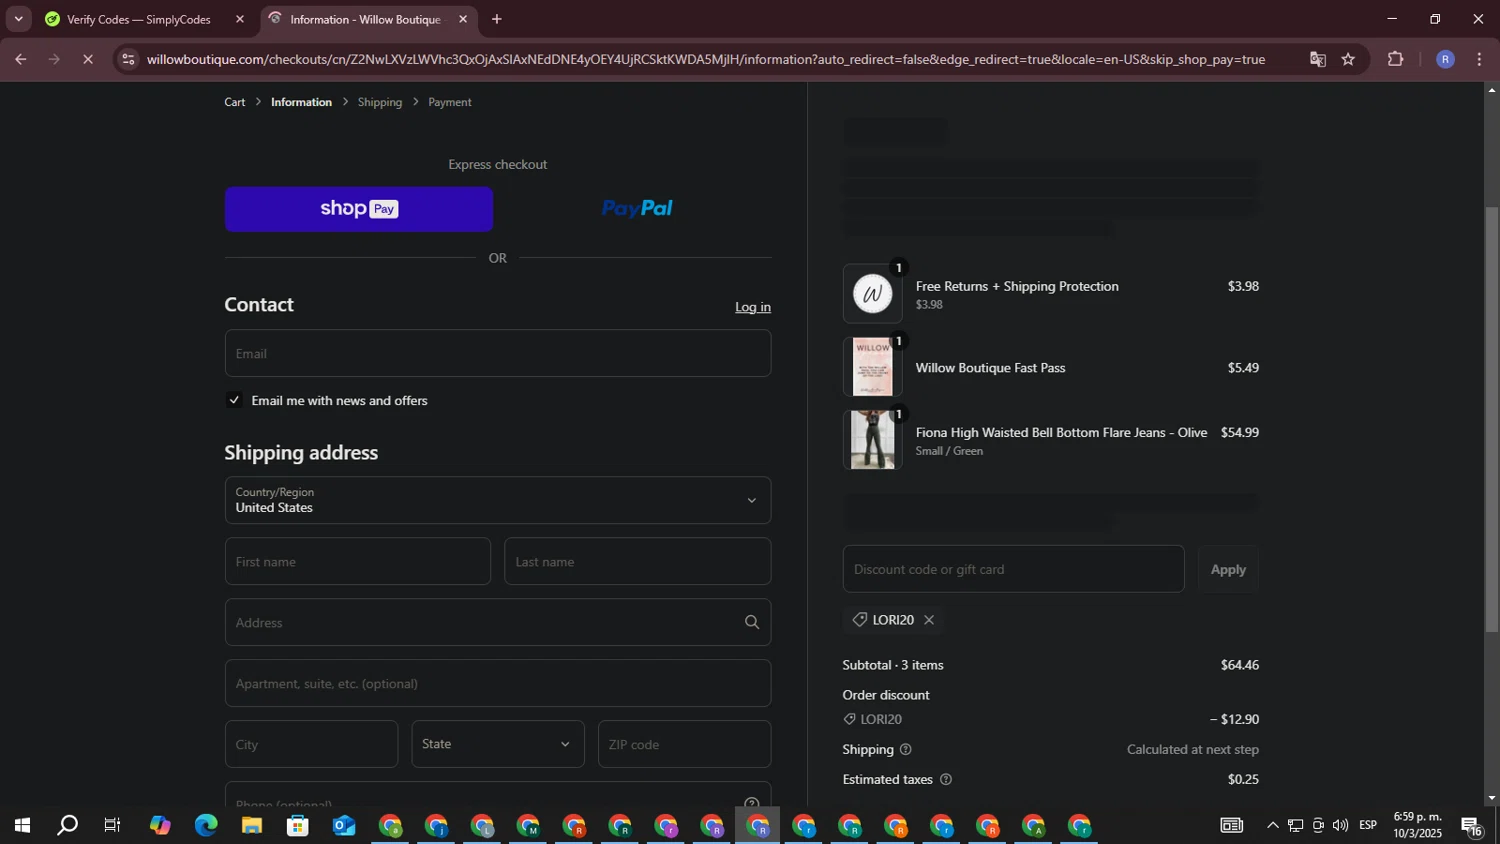
Task: Open Microsoft Edge from taskbar
Action: coord(206,826)
